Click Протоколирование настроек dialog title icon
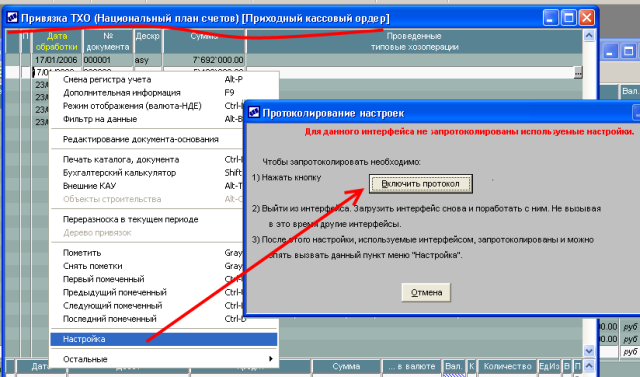 click(254, 112)
